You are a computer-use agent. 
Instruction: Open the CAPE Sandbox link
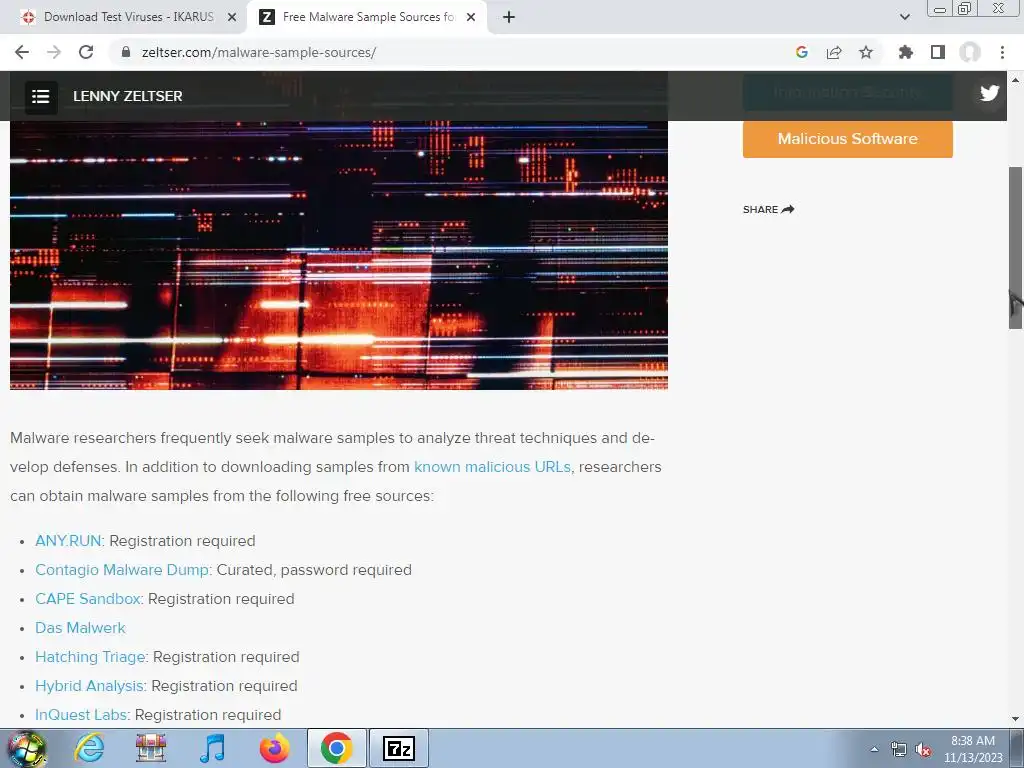coord(88,599)
